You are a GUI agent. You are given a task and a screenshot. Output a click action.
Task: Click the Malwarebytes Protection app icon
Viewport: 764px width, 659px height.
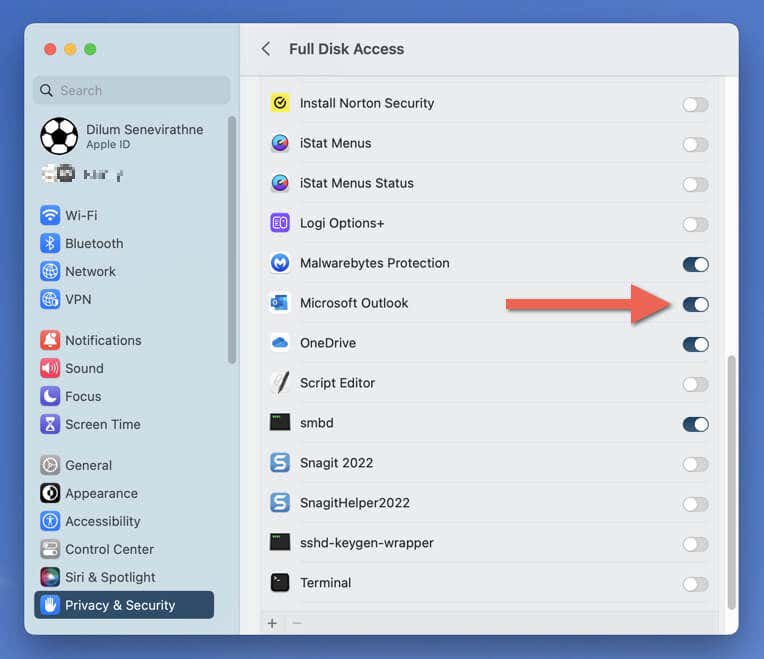click(280, 263)
